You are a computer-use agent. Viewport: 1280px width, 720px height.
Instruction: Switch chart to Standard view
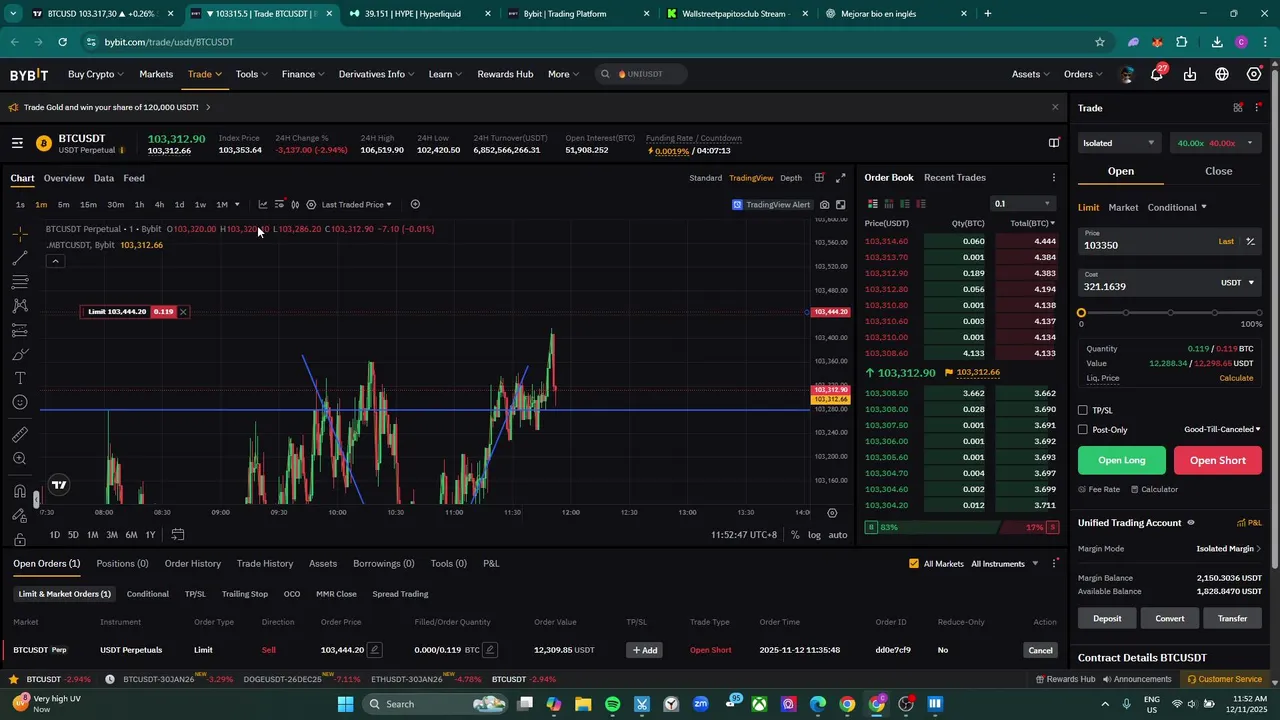705,178
